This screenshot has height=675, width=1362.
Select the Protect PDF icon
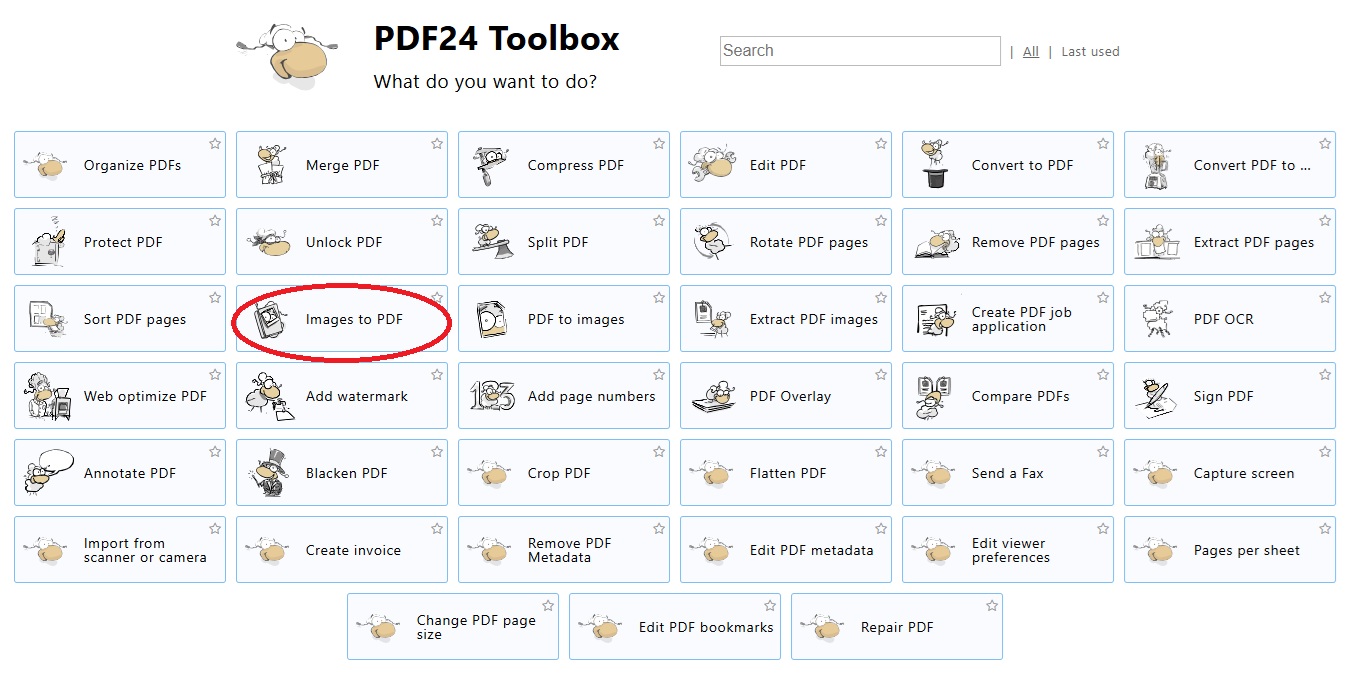[x=47, y=243]
